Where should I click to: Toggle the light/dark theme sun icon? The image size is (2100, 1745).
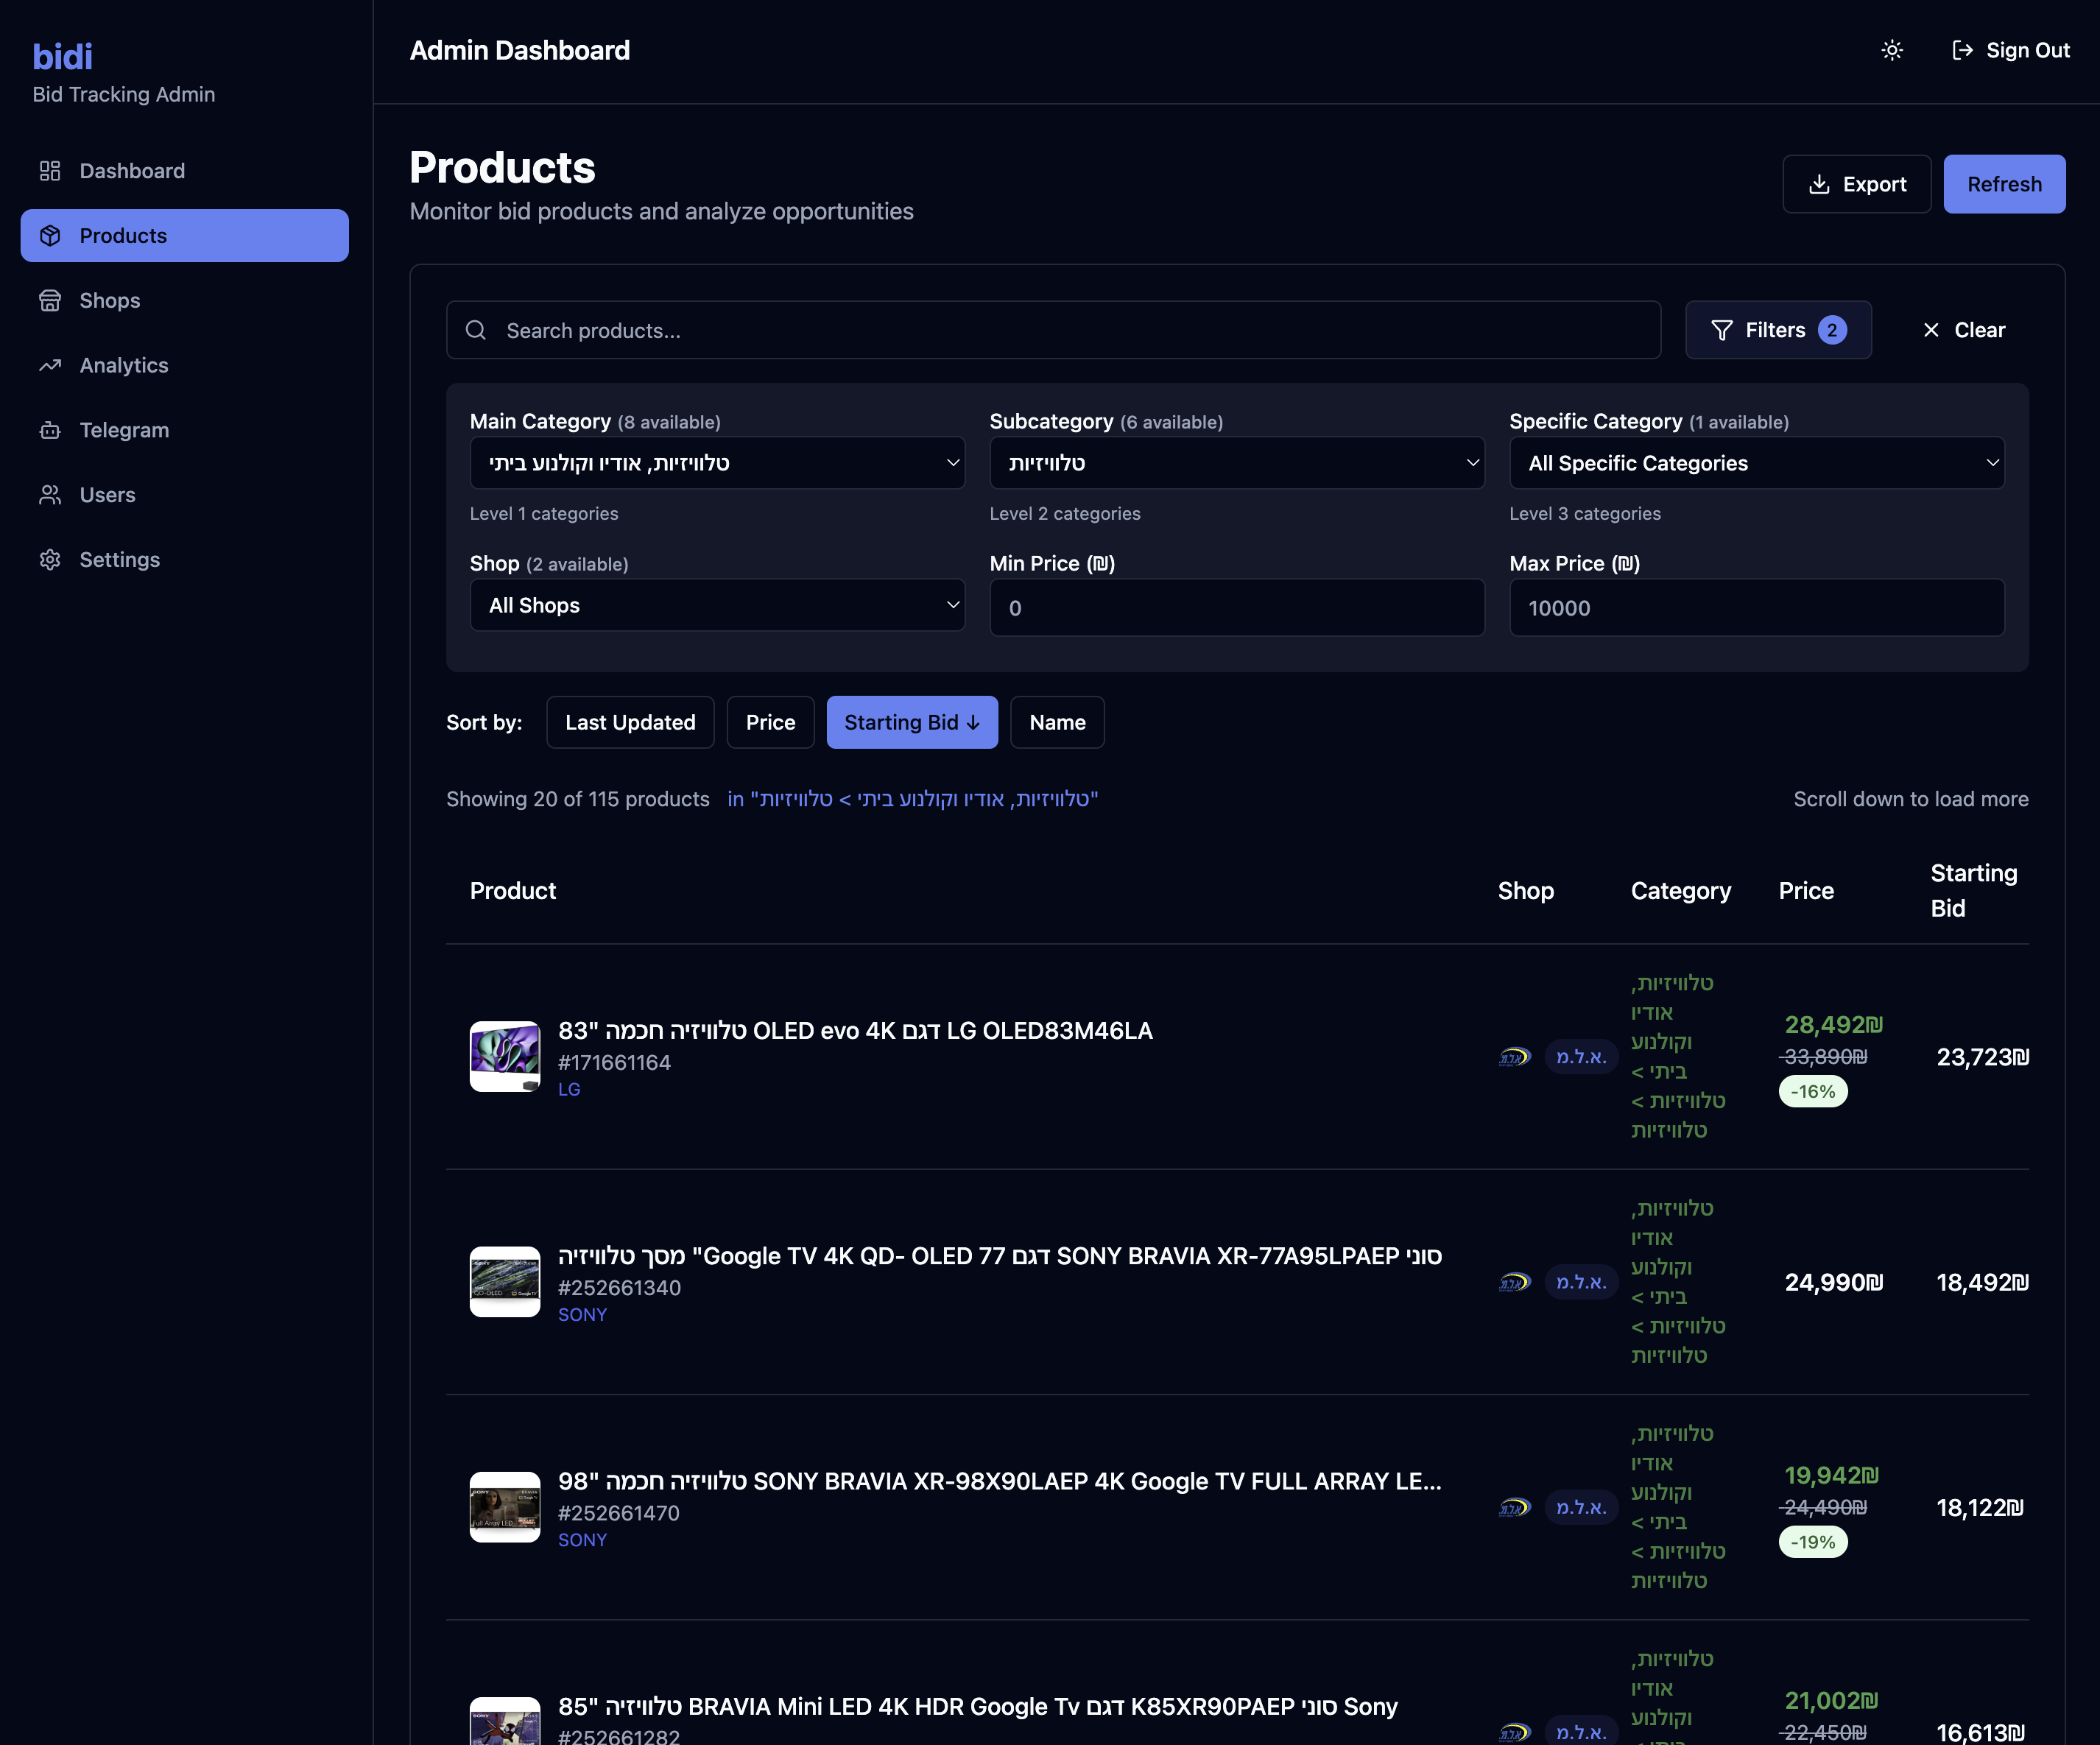pos(1891,50)
